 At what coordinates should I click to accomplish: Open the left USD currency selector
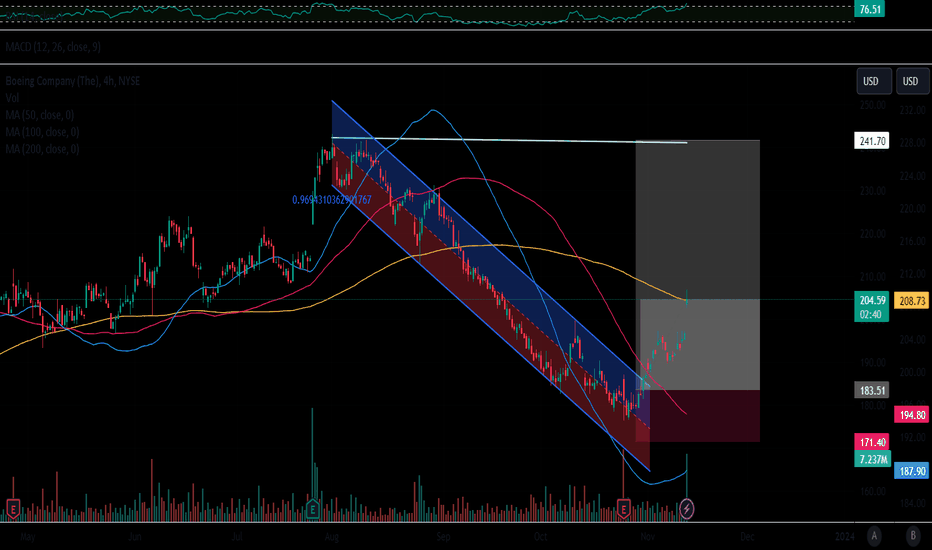(x=874, y=81)
